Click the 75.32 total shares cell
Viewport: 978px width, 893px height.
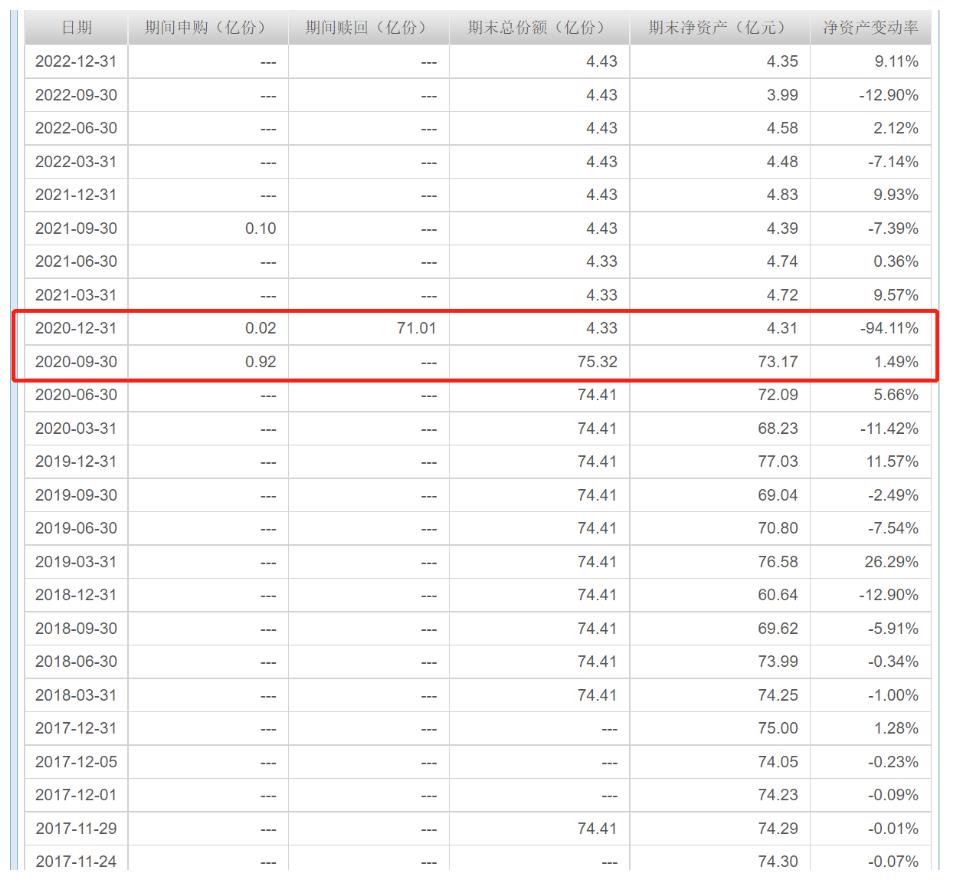597,362
